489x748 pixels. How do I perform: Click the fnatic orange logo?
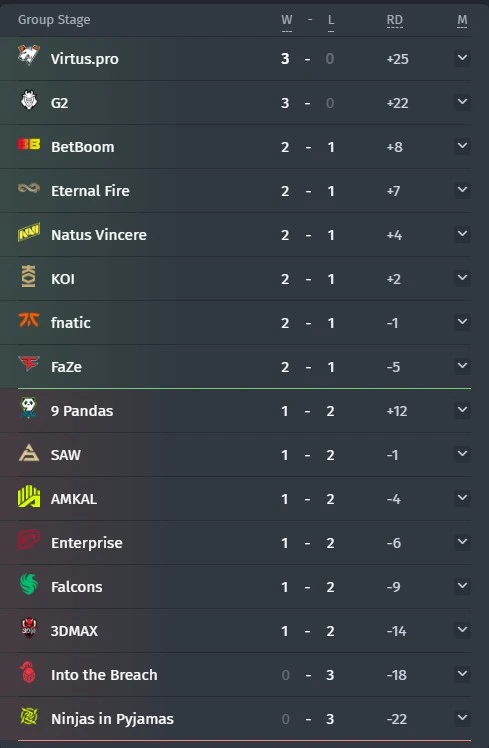click(x=29, y=320)
